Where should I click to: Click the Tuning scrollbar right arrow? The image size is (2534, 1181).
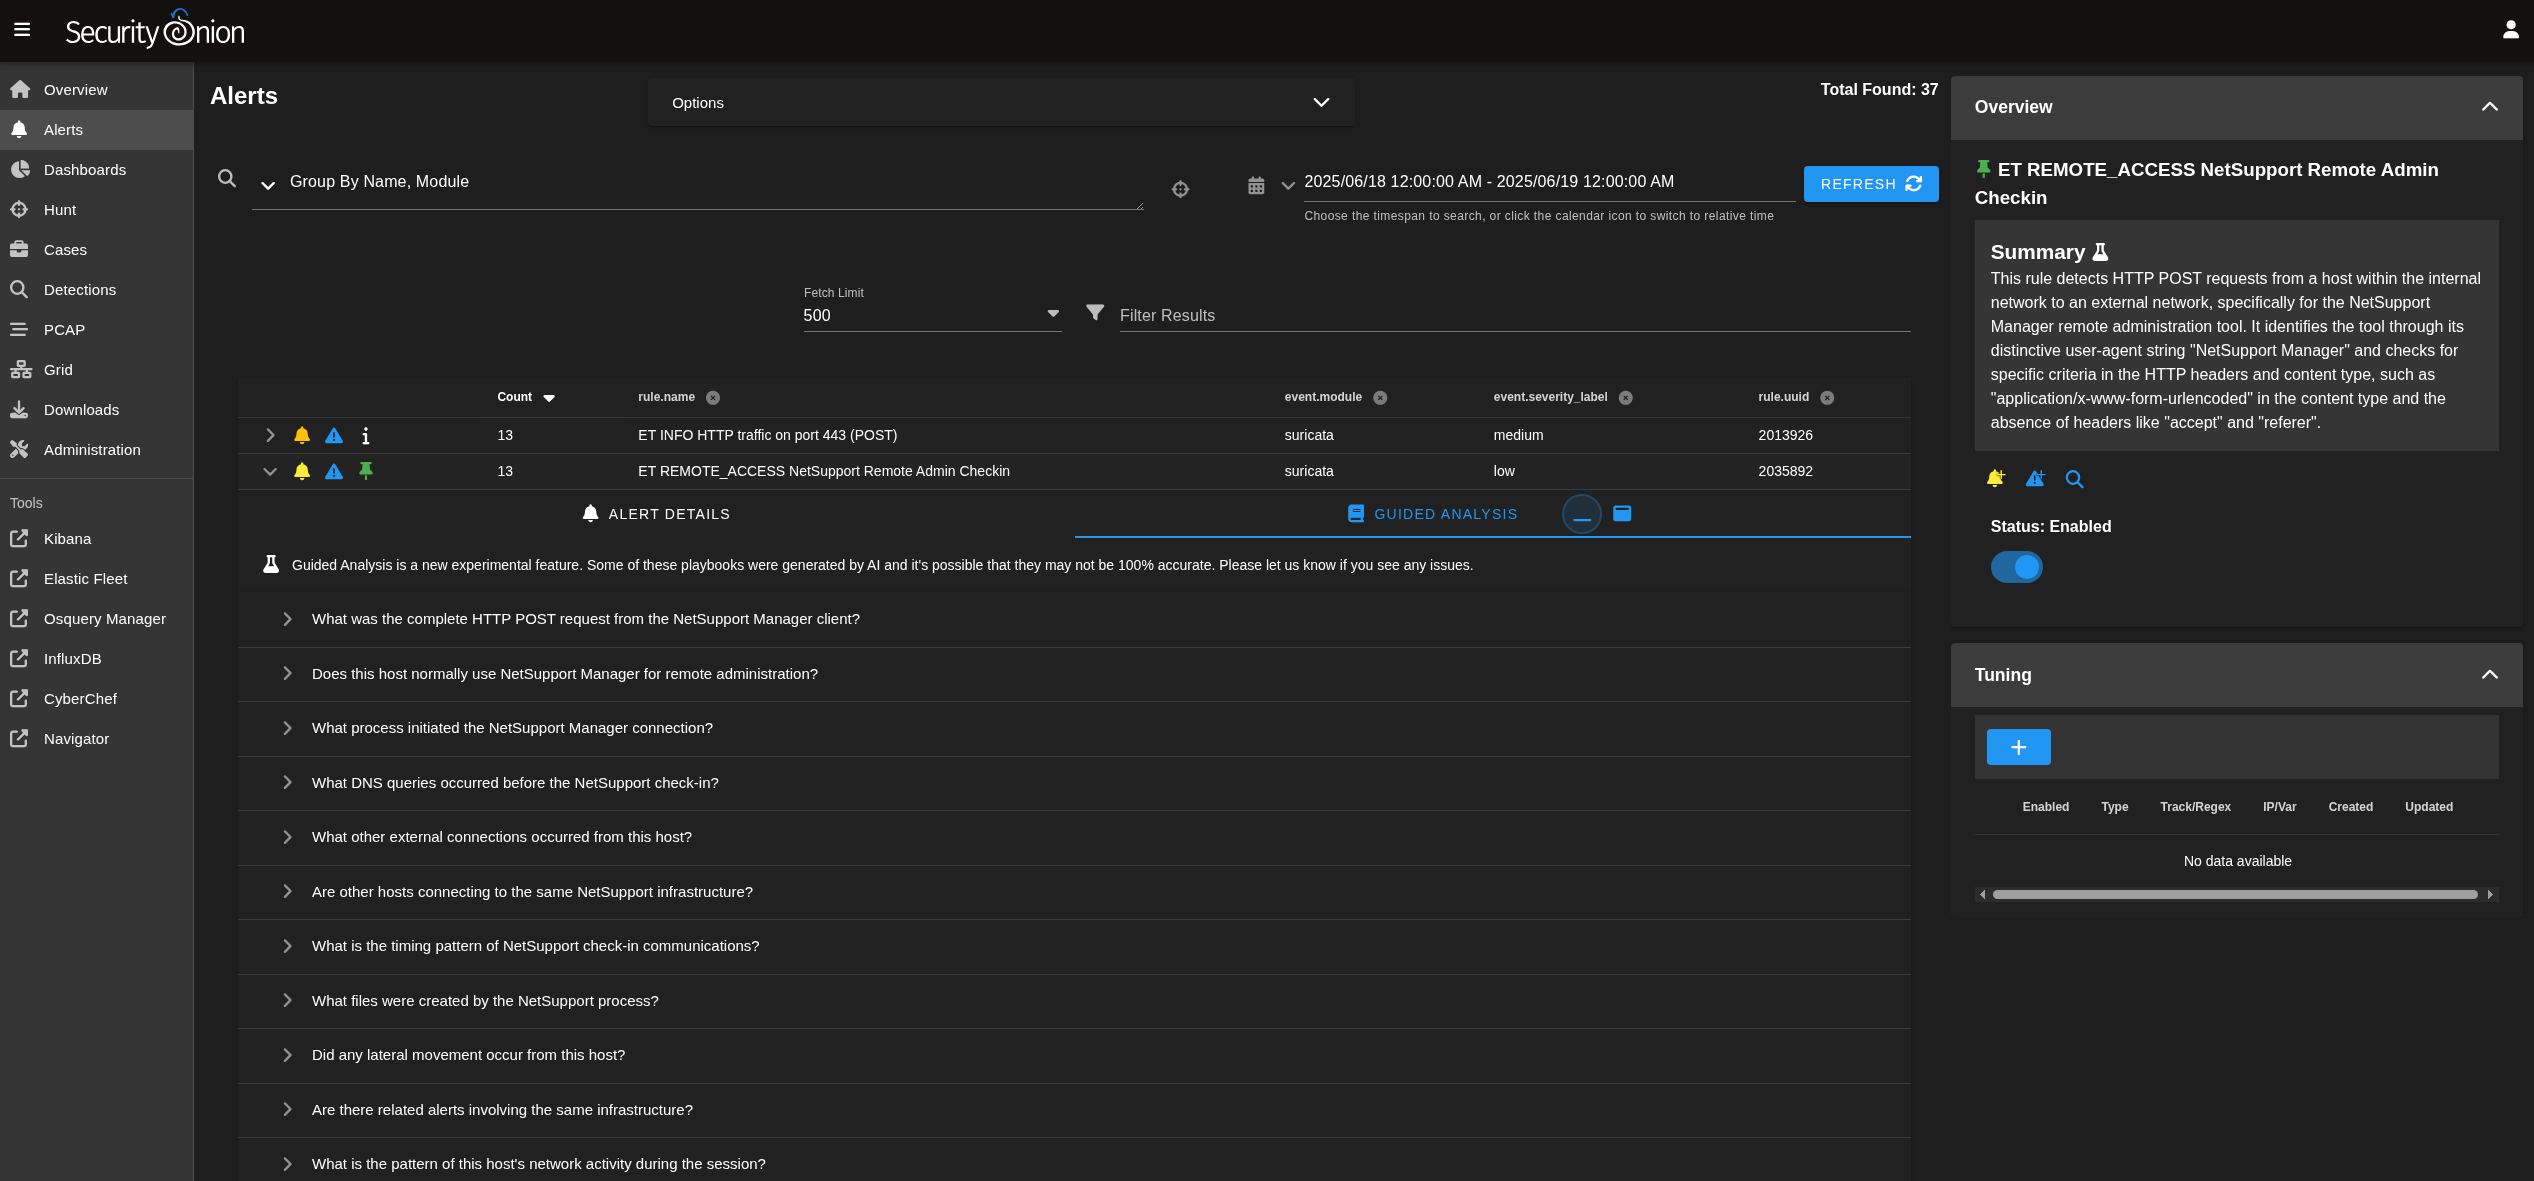click(x=2489, y=895)
